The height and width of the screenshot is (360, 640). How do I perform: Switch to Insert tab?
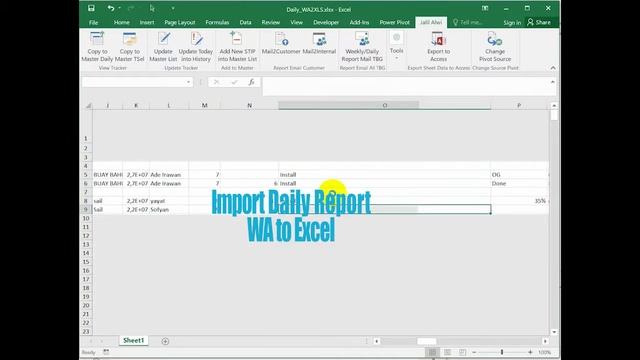147,22
